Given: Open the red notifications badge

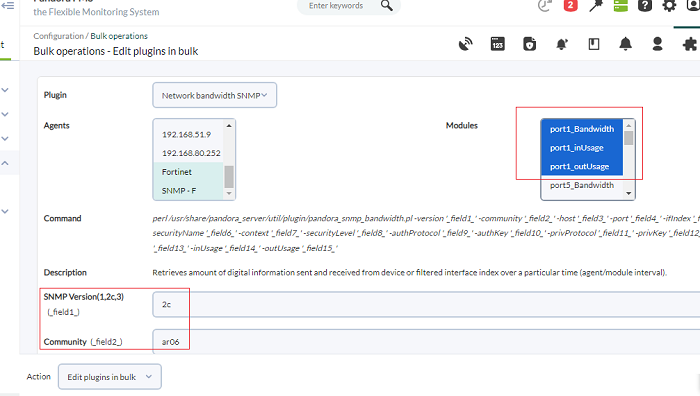Looking at the screenshot, I should [x=570, y=6].
